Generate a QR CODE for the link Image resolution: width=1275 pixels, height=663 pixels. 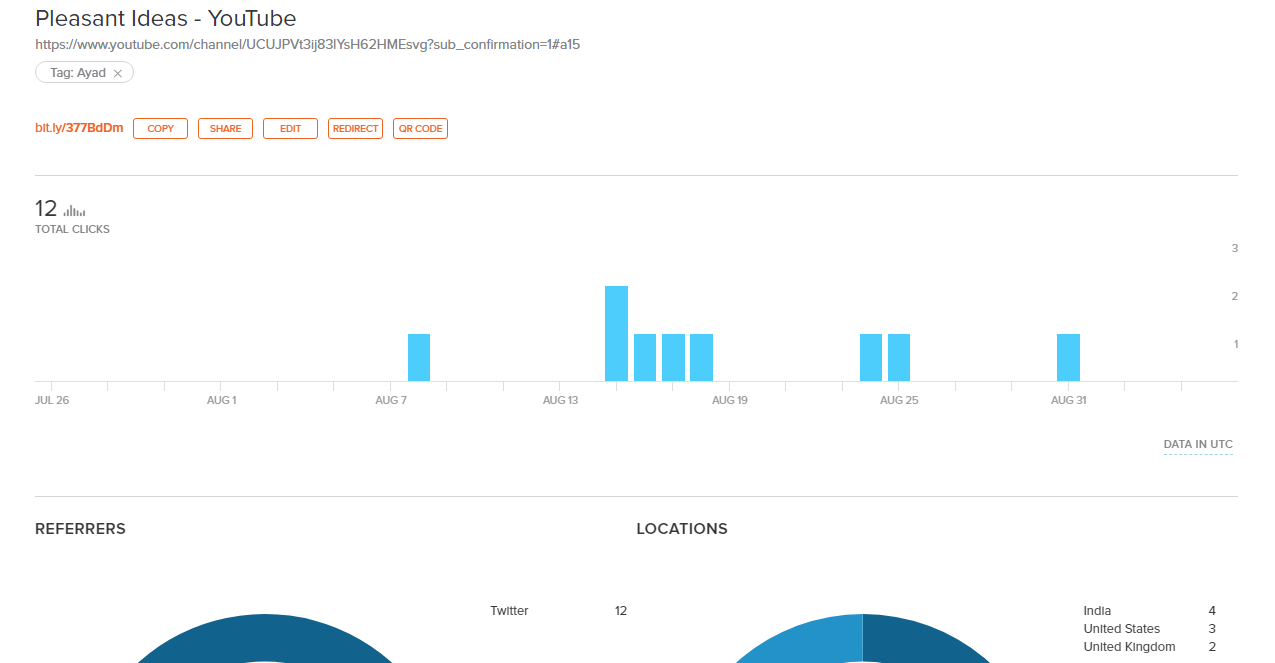(x=420, y=128)
